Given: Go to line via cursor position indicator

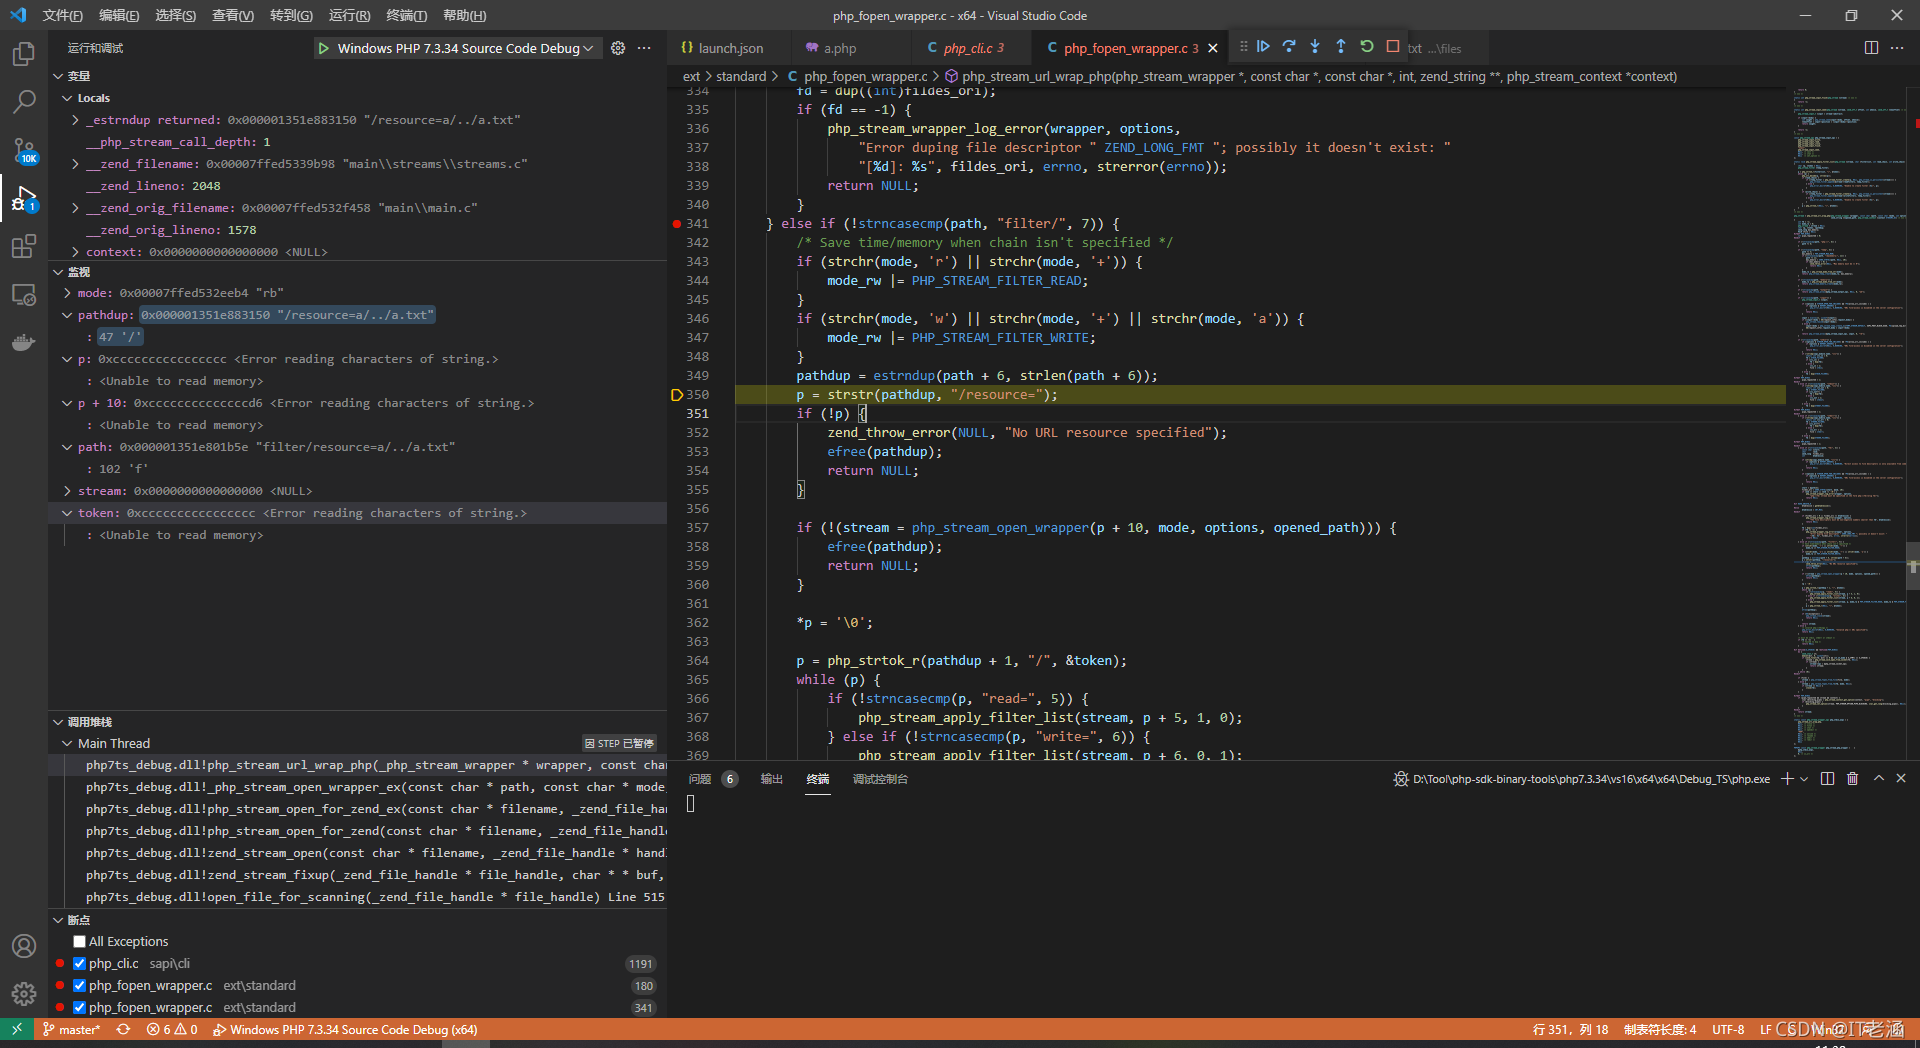Looking at the screenshot, I should tap(1570, 1030).
